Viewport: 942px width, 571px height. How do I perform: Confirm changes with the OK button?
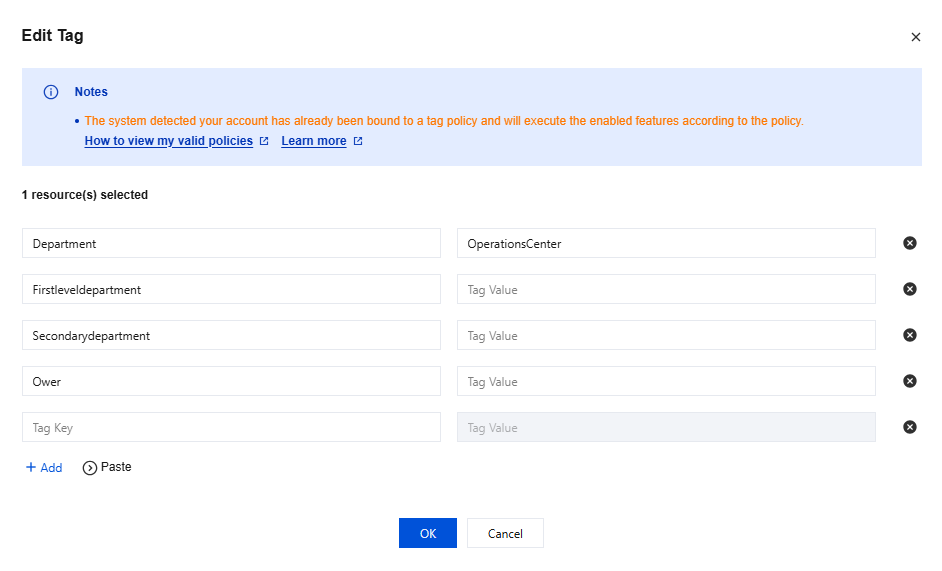pos(428,533)
